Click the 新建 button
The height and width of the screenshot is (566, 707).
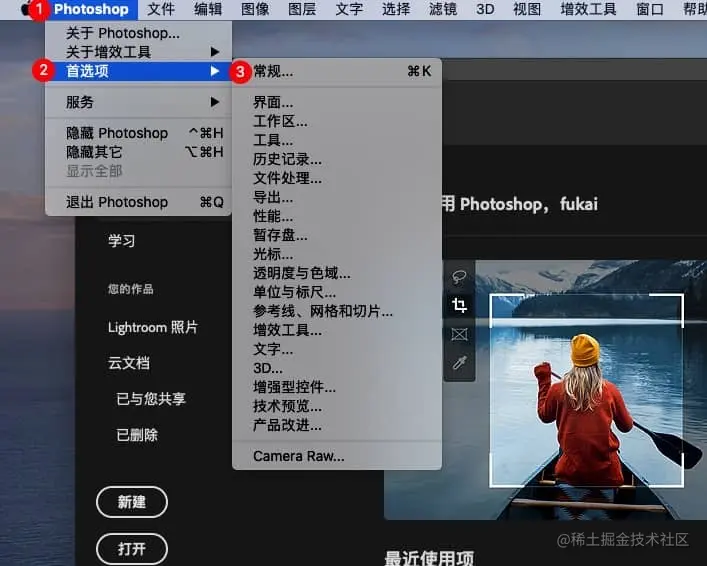132,502
